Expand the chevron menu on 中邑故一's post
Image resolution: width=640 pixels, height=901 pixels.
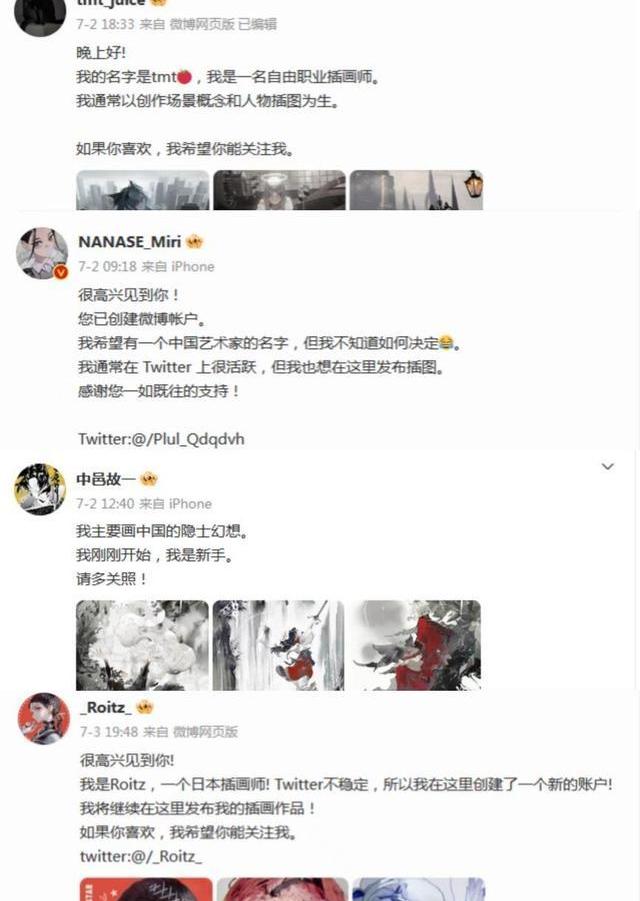point(607,466)
